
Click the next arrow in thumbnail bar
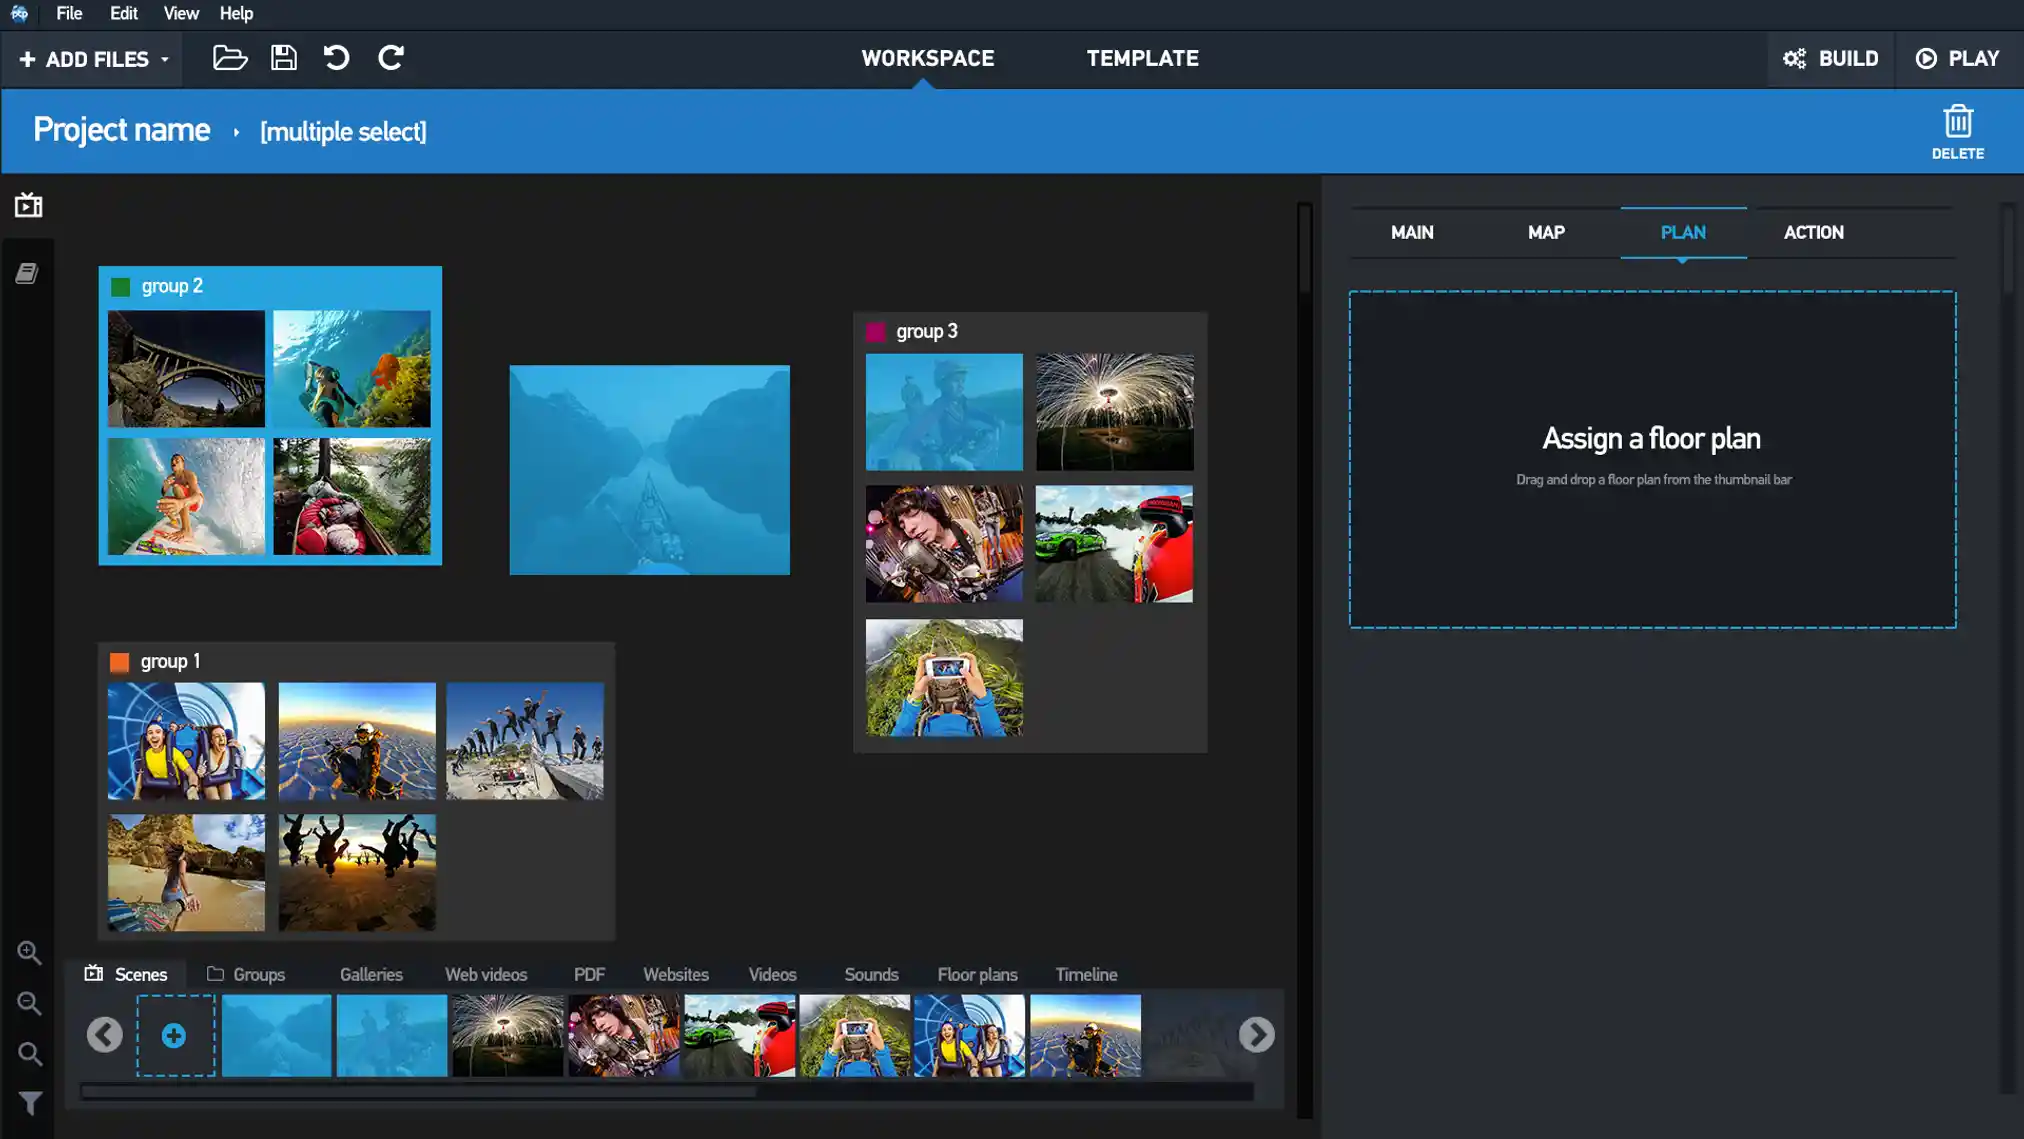[x=1256, y=1035]
